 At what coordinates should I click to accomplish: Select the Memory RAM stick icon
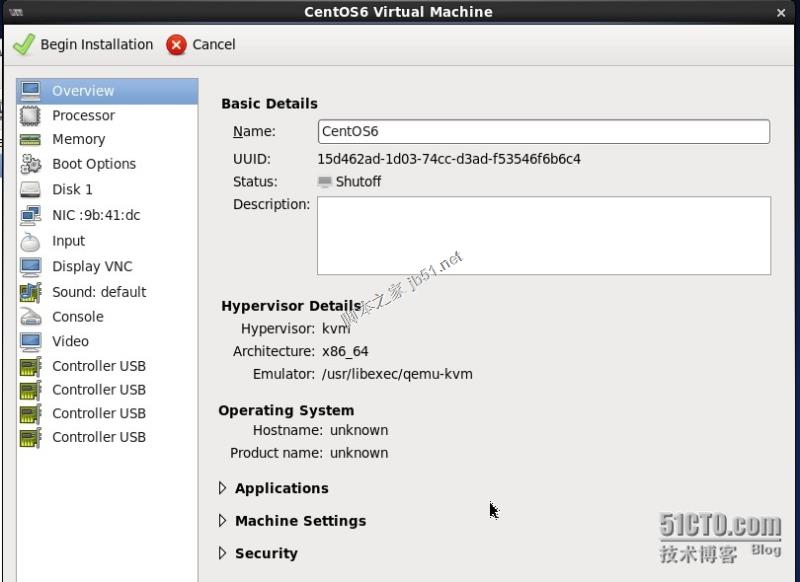[30, 139]
